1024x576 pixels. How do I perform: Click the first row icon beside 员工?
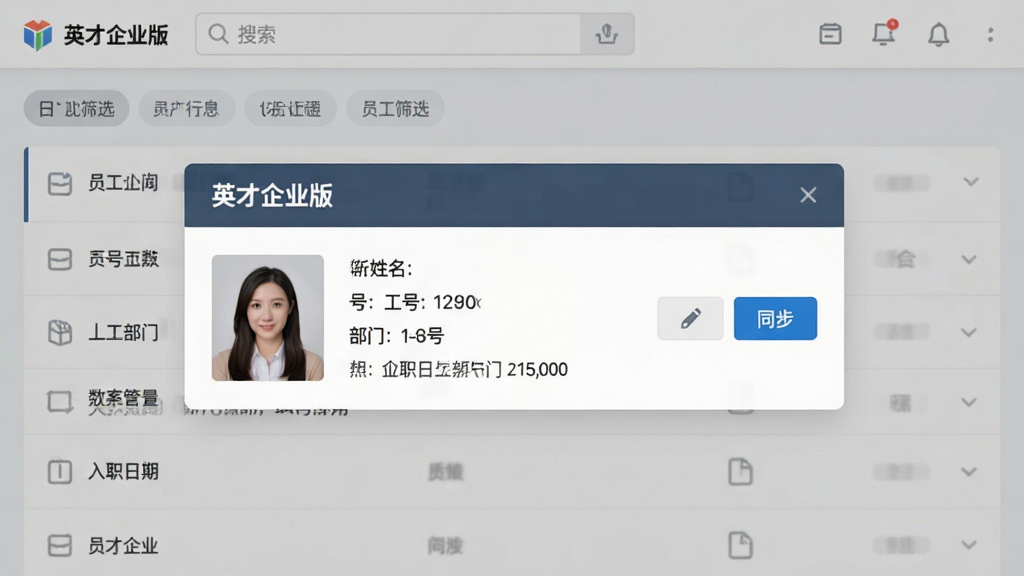pyautogui.click(x=59, y=184)
